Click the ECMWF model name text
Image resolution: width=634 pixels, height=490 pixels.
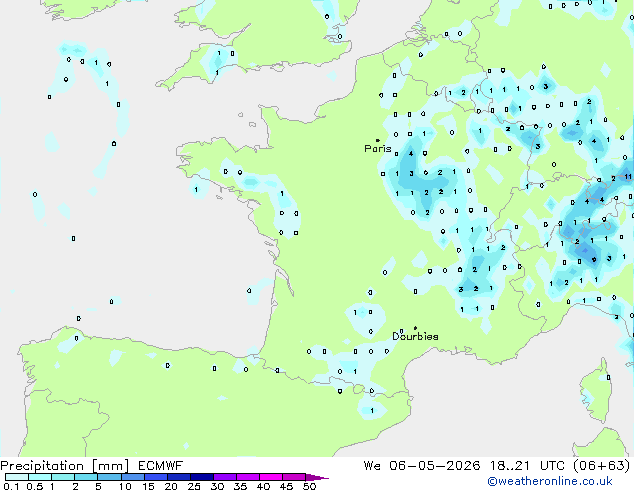161,466
